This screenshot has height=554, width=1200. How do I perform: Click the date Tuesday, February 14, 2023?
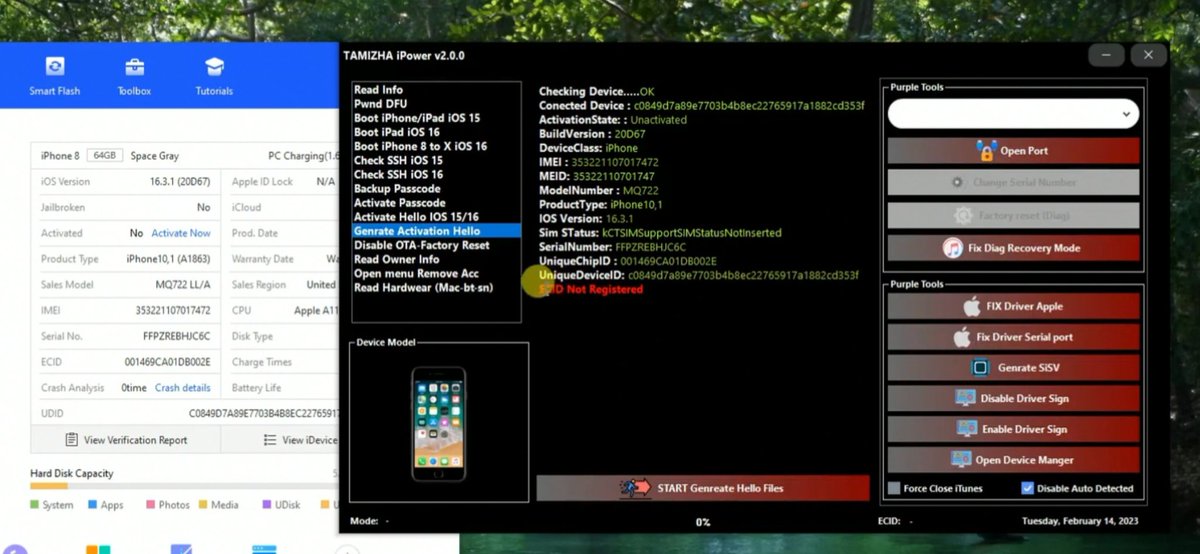[x=1080, y=521]
